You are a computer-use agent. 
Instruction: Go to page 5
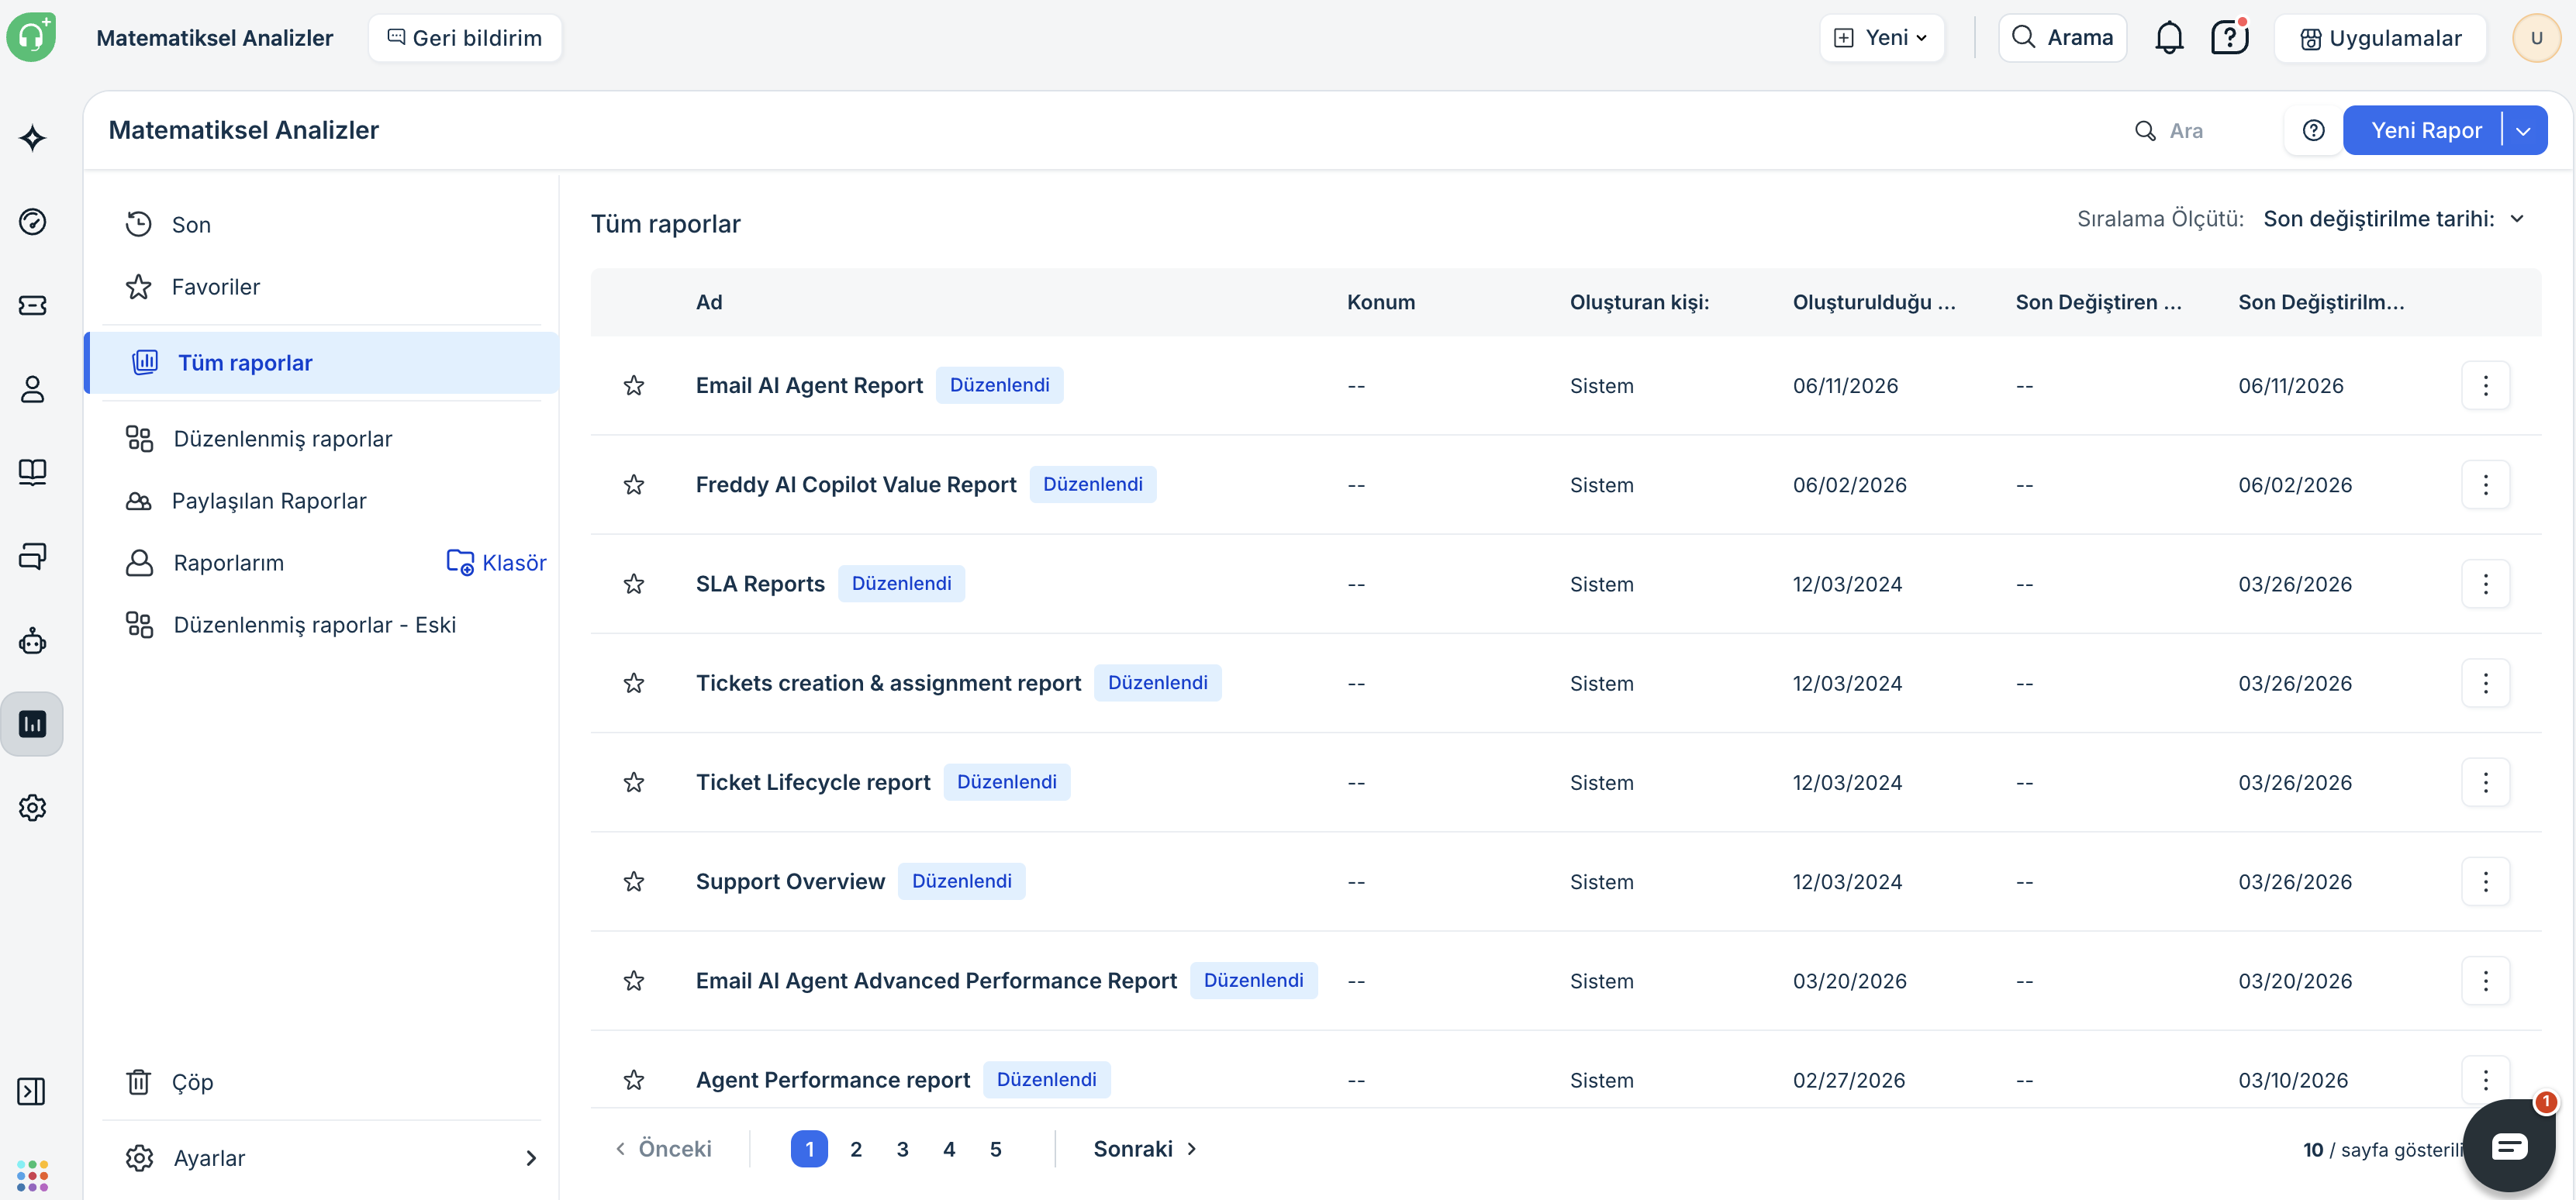(995, 1149)
